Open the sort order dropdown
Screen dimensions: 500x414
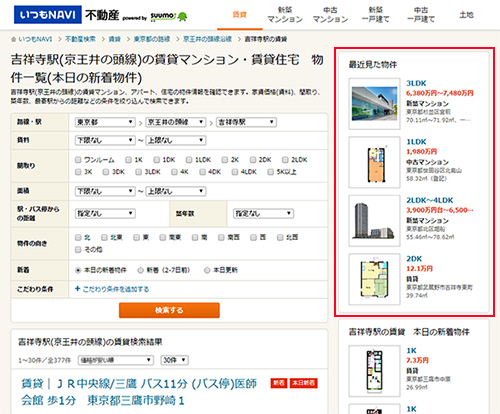(x=116, y=360)
